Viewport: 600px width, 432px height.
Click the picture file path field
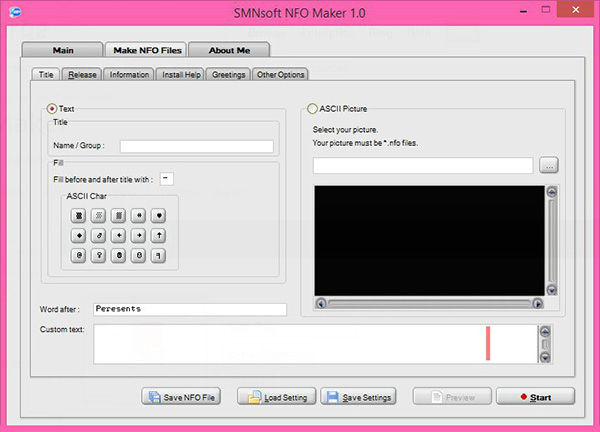(x=423, y=165)
